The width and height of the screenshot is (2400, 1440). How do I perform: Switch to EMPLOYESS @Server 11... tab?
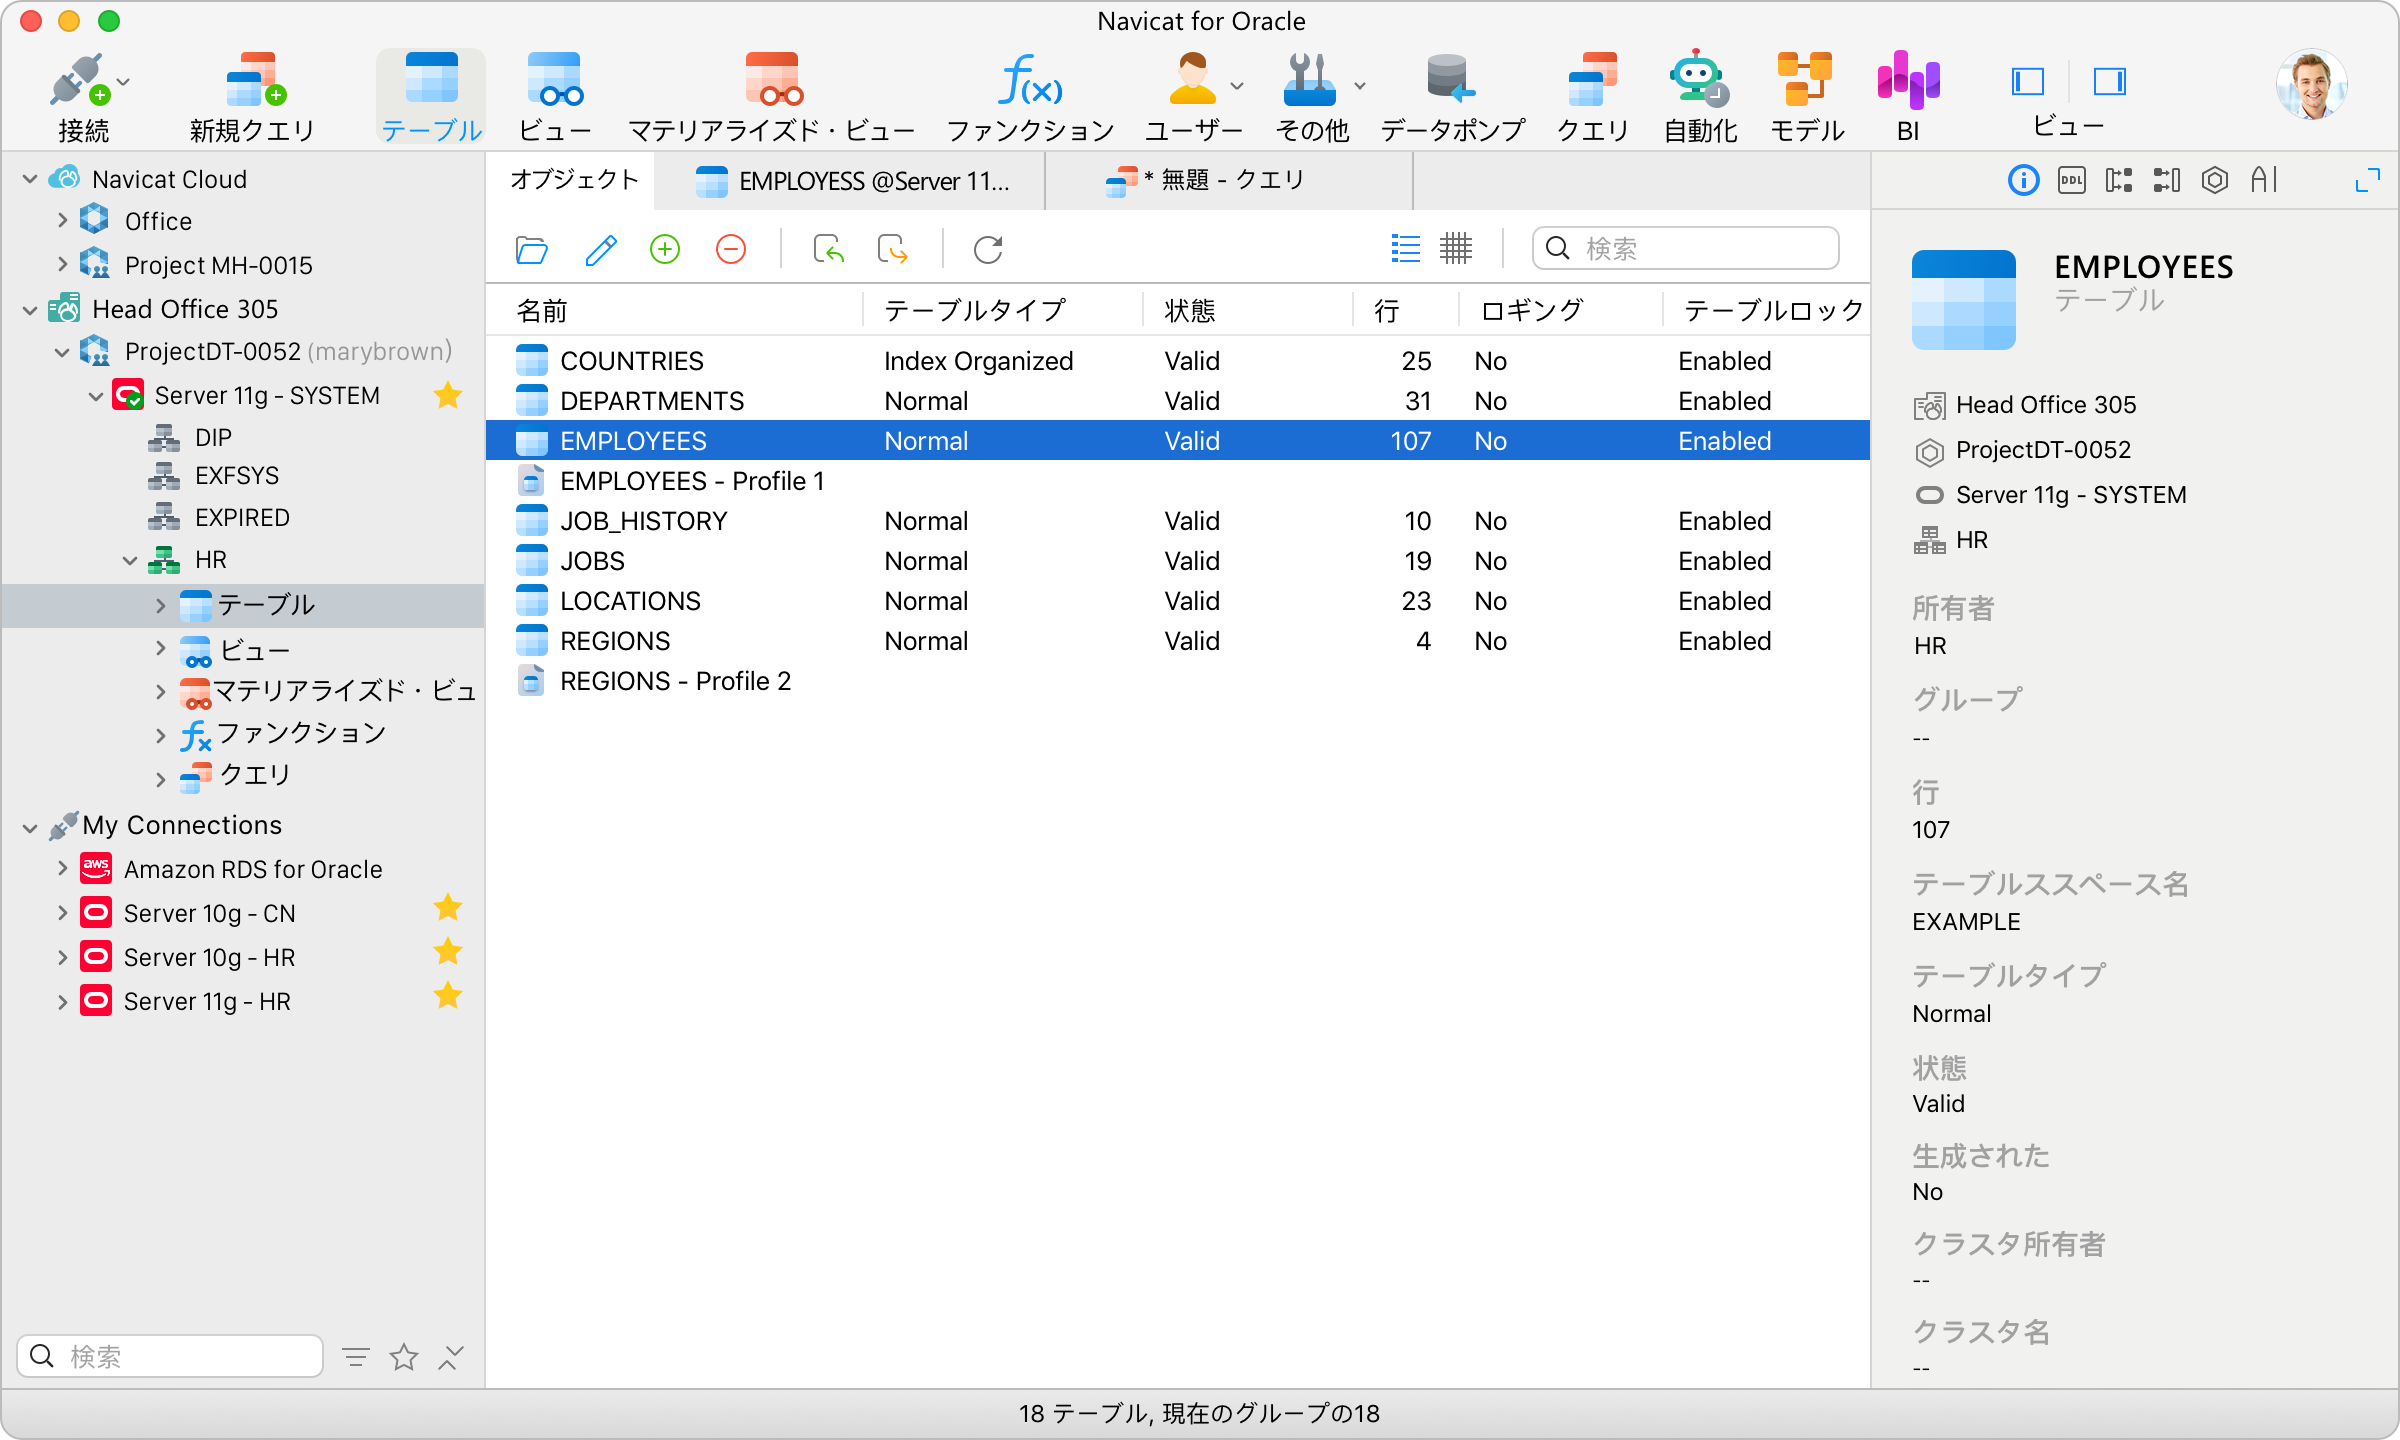852,181
